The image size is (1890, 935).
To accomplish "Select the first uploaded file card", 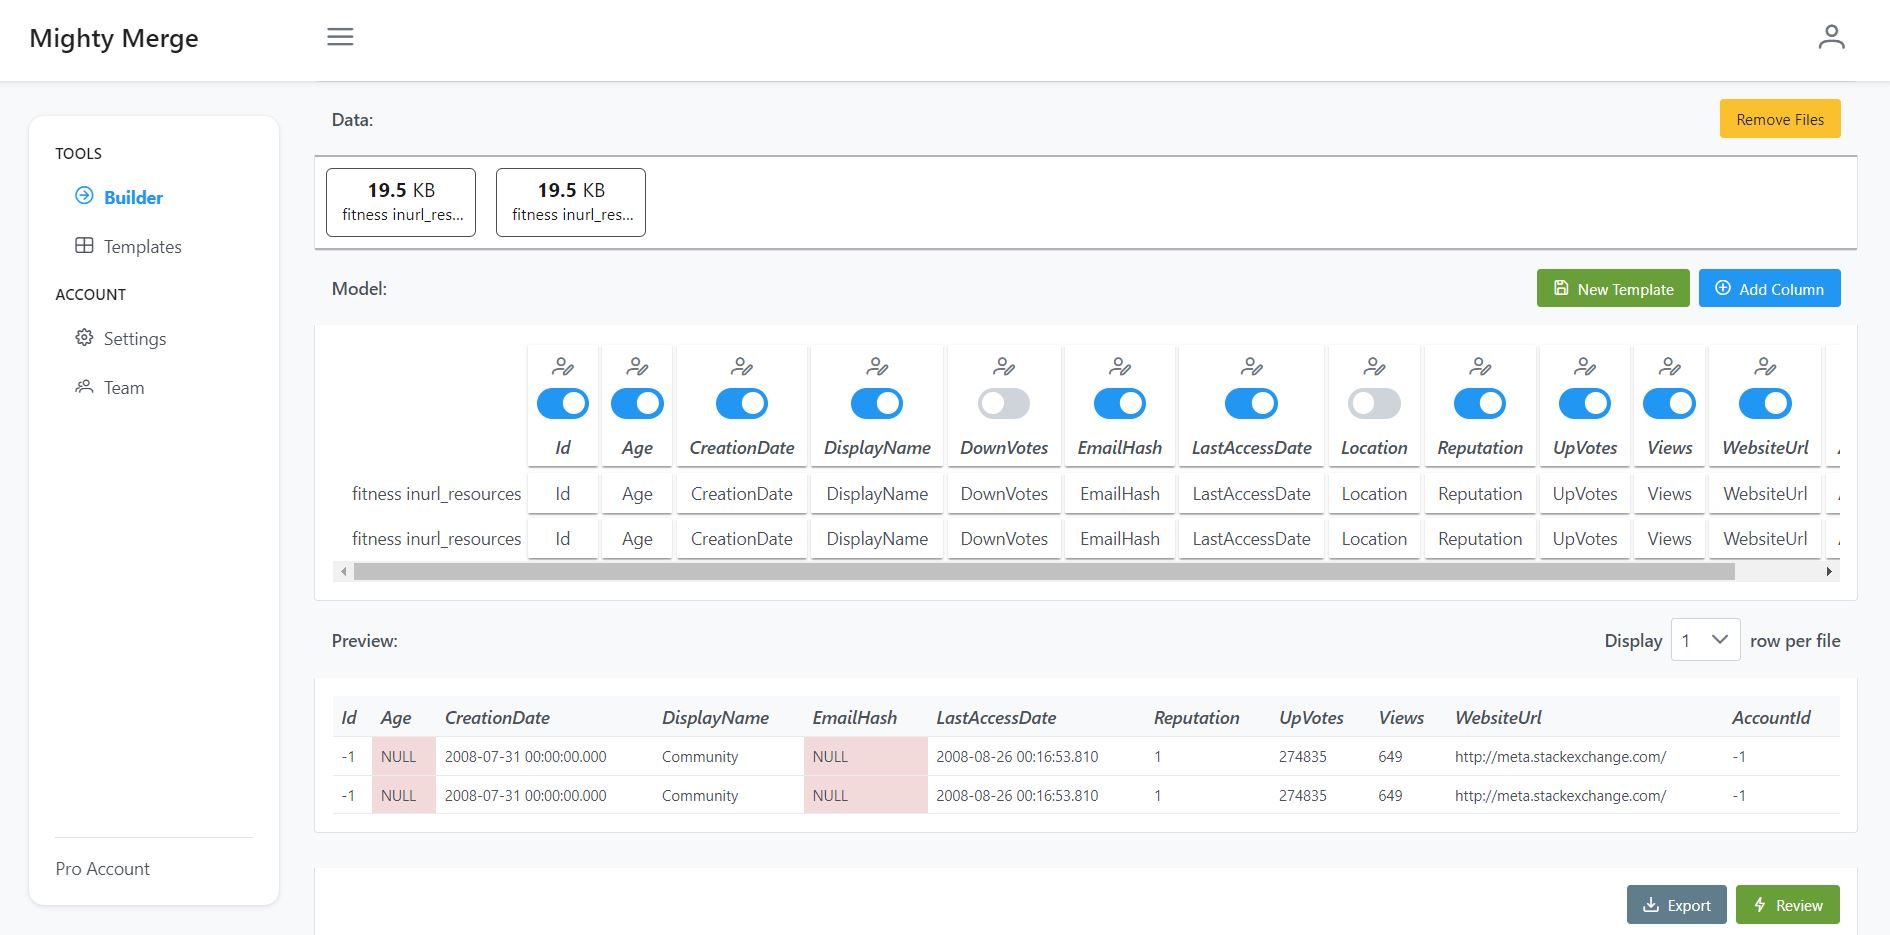I will click(x=401, y=202).
